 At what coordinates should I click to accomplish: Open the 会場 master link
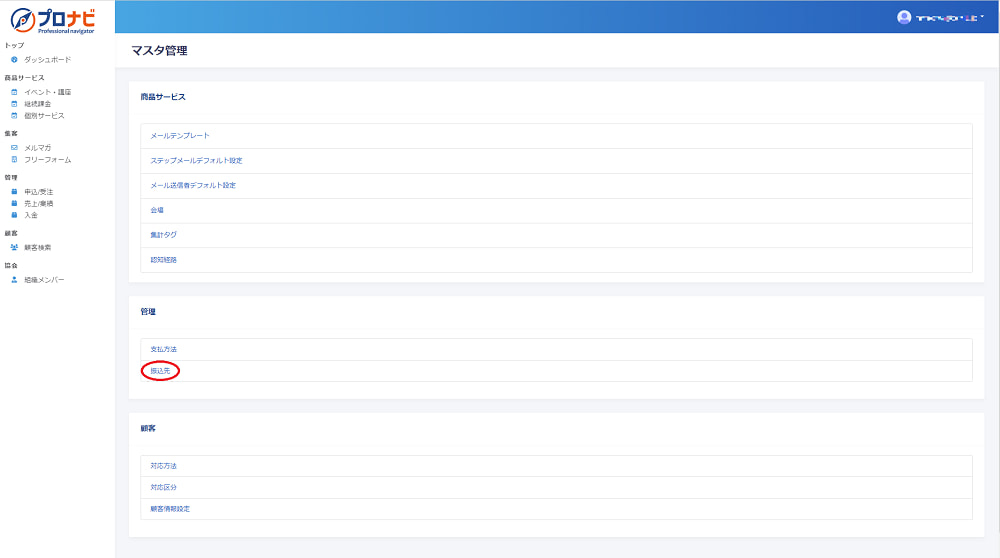pyautogui.click(x=157, y=210)
